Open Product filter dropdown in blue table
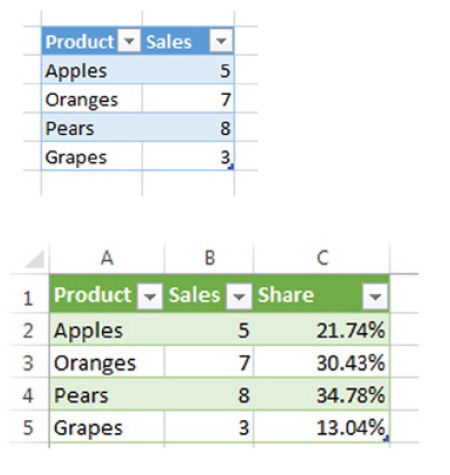This screenshot has width=450, height=475. [x=129, y=41]
